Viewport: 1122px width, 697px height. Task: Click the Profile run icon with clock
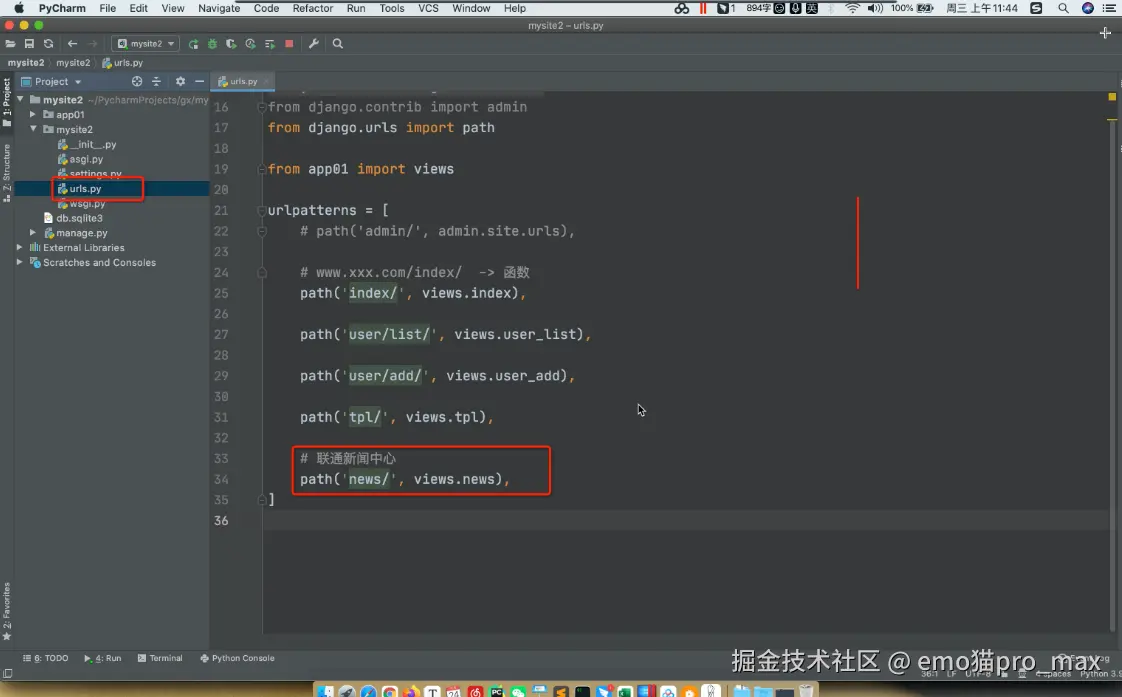[x=250, y=44]
